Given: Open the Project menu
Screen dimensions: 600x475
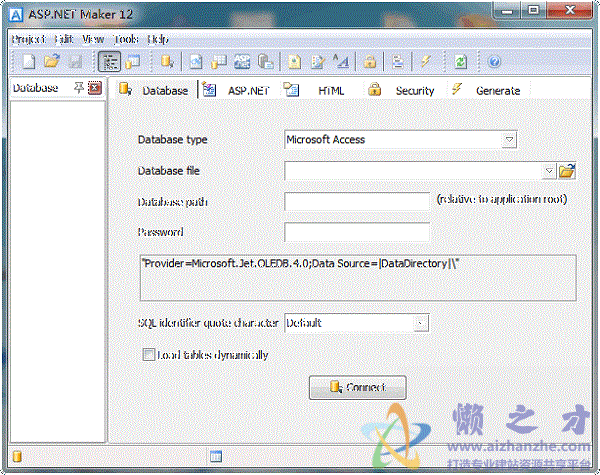Looking at the screenshot, I should pos(28,39).
